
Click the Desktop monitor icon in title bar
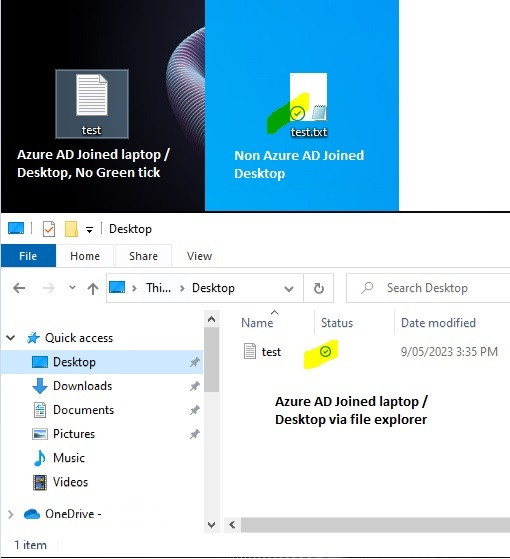16,229
